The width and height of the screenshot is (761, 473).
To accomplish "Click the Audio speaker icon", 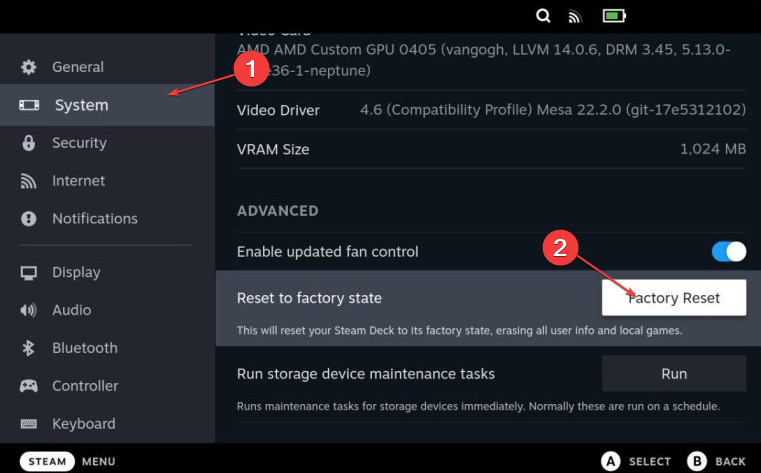I will tap(28, 310).
